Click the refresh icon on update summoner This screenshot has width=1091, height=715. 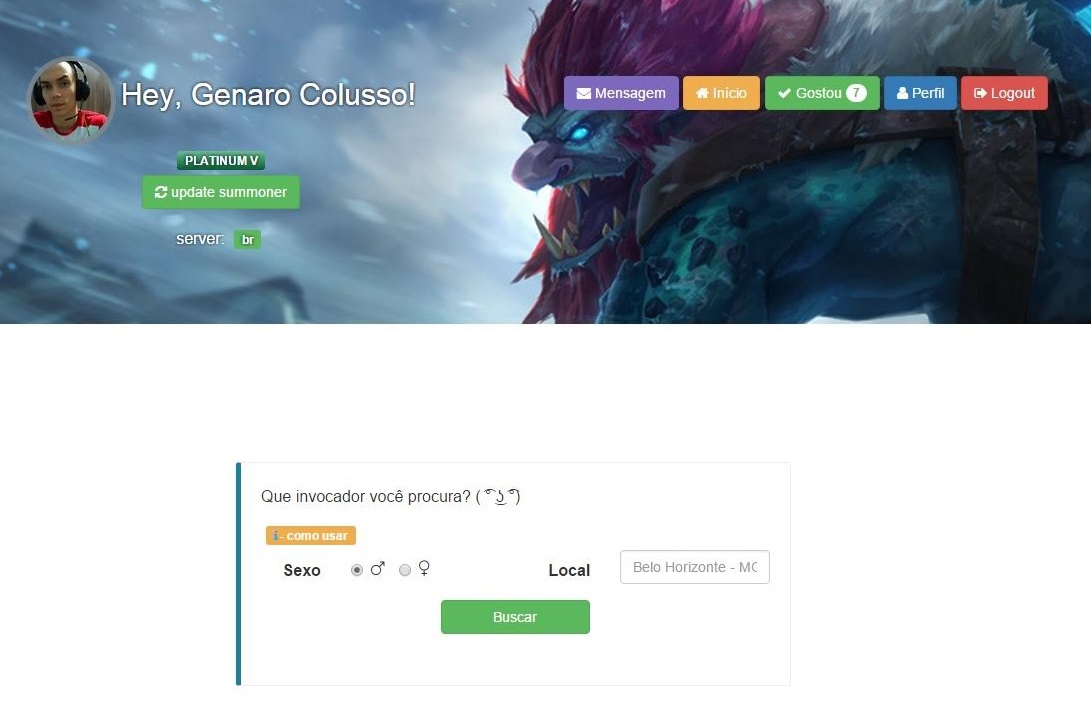point(161,192)
